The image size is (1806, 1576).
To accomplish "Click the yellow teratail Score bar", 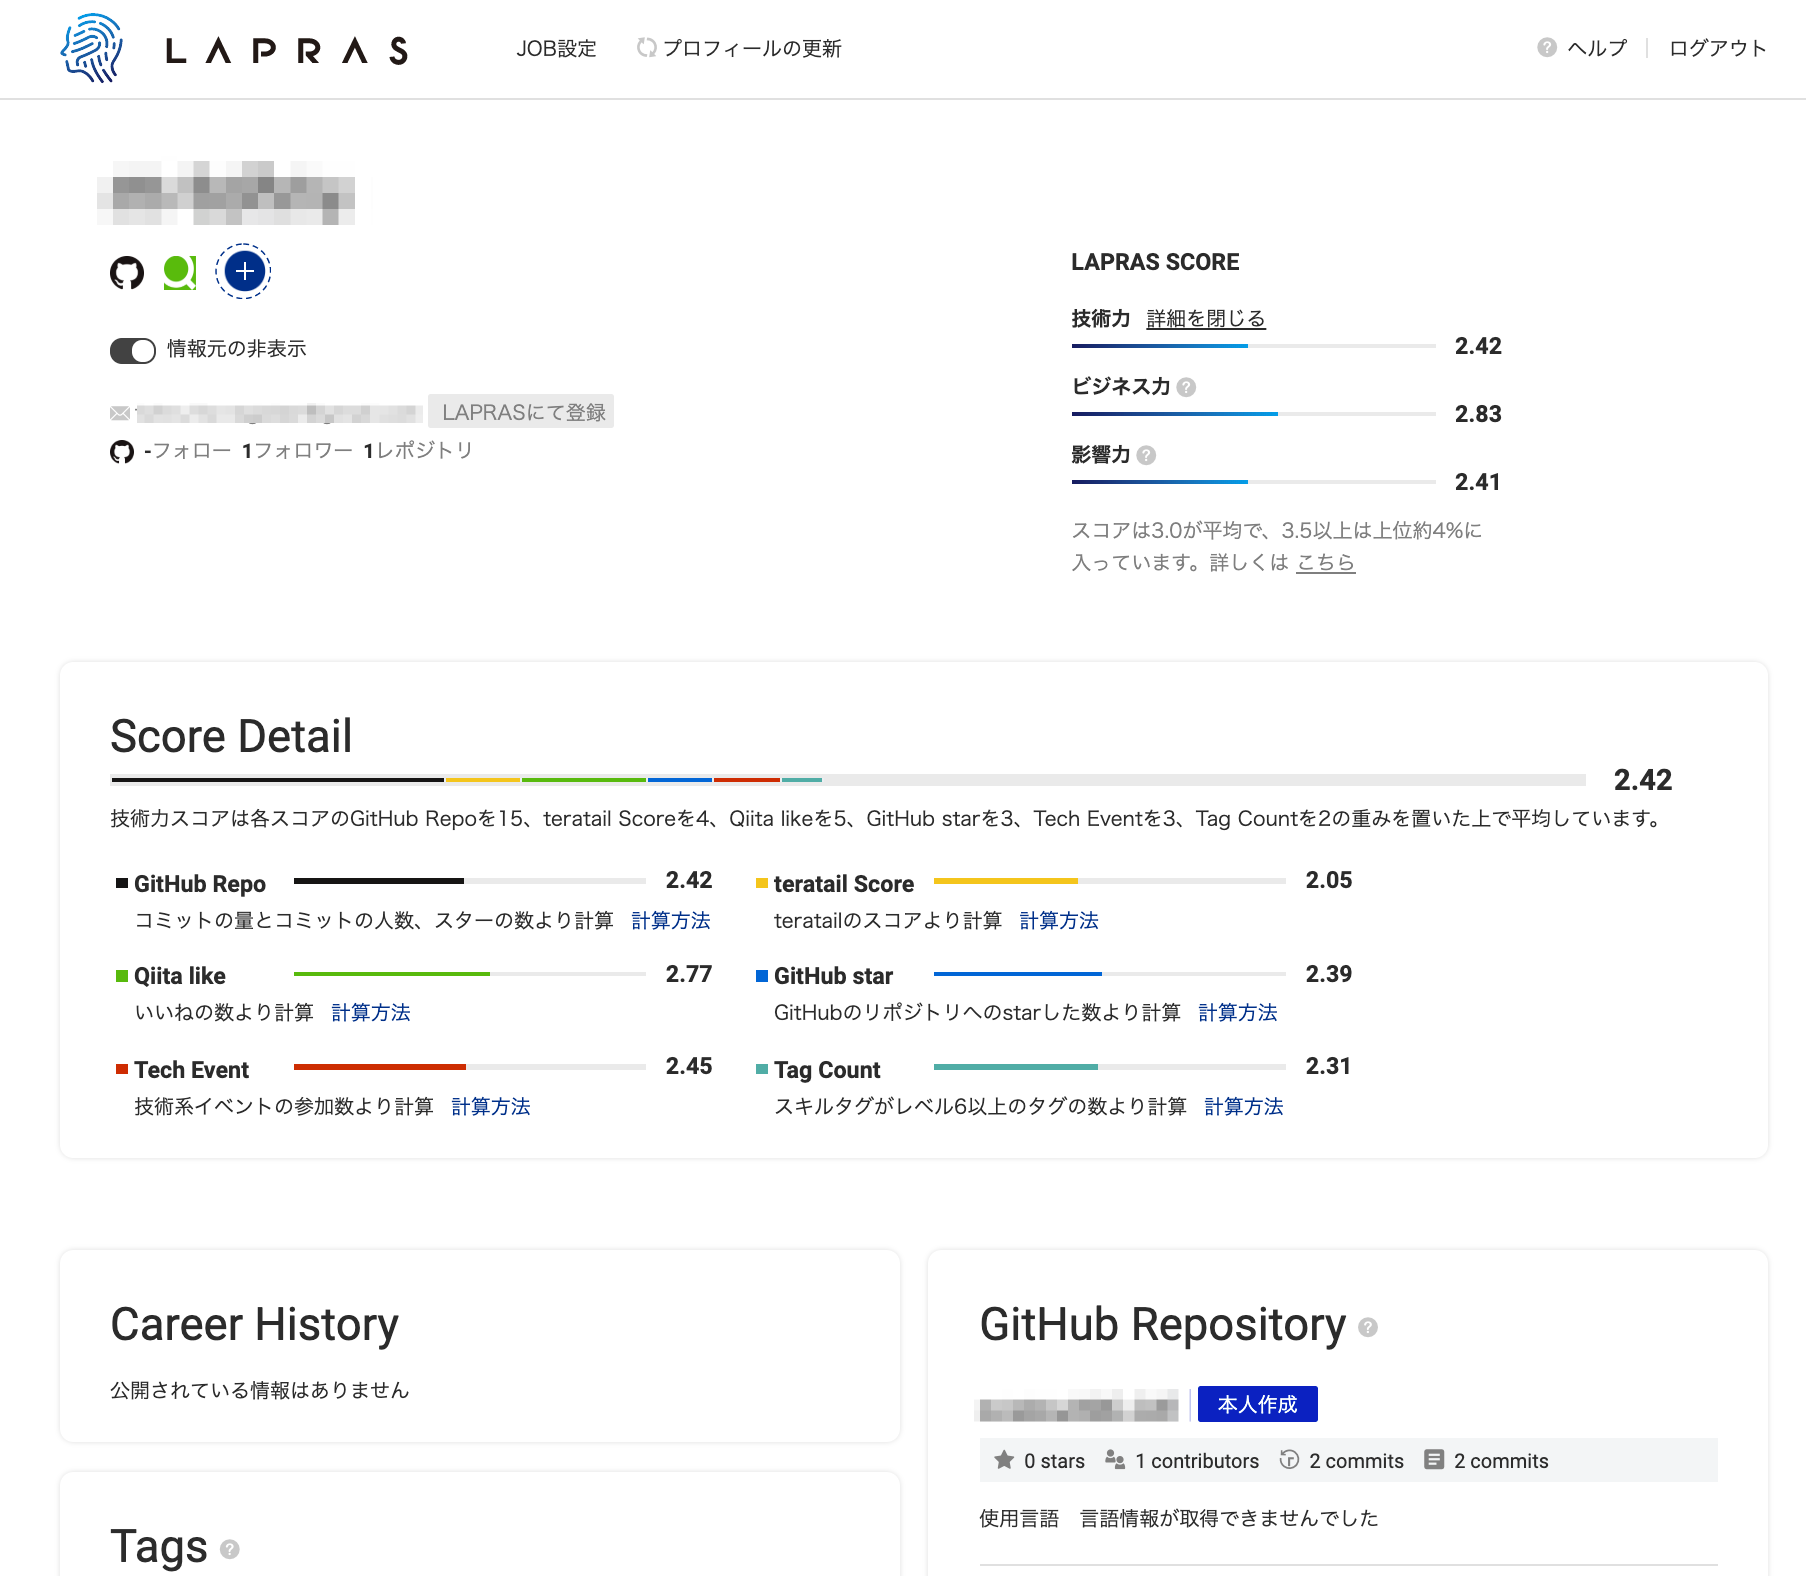I will tap(1110, 881).
